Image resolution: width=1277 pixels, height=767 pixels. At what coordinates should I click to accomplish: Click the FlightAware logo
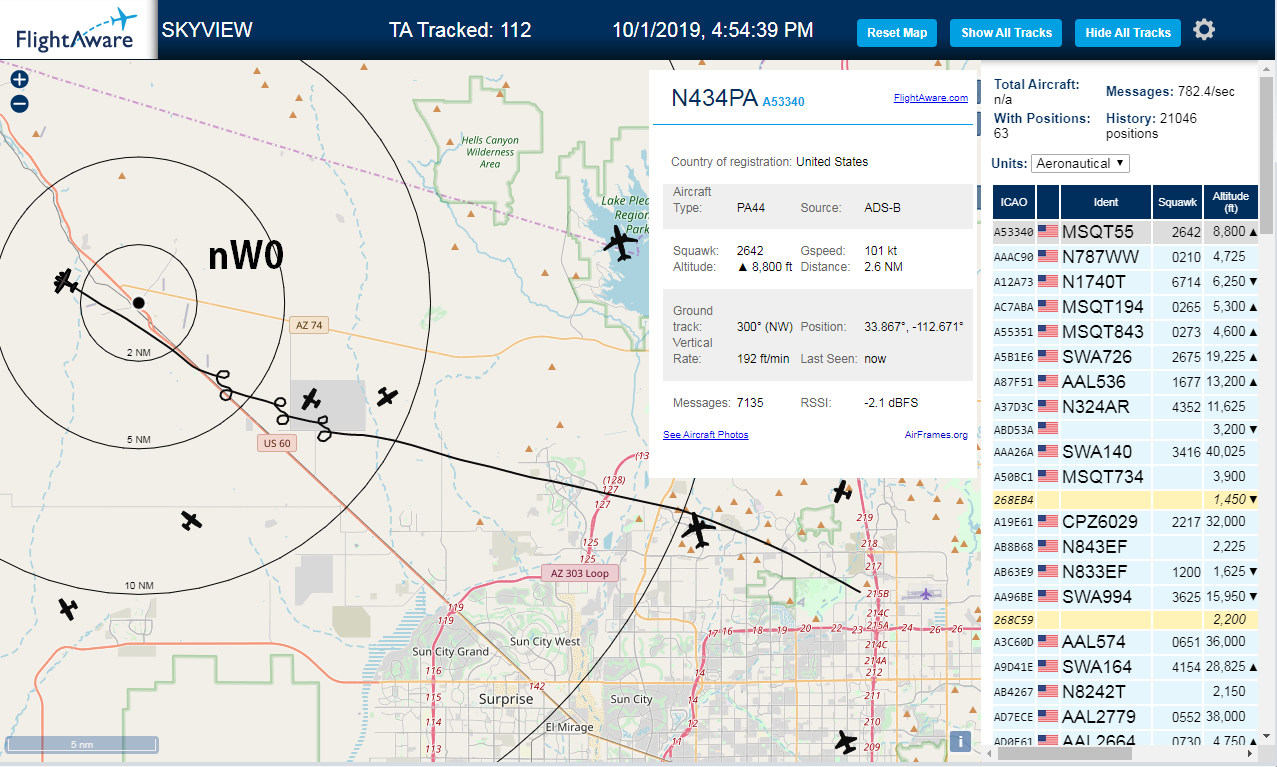(x=77, y=30)
